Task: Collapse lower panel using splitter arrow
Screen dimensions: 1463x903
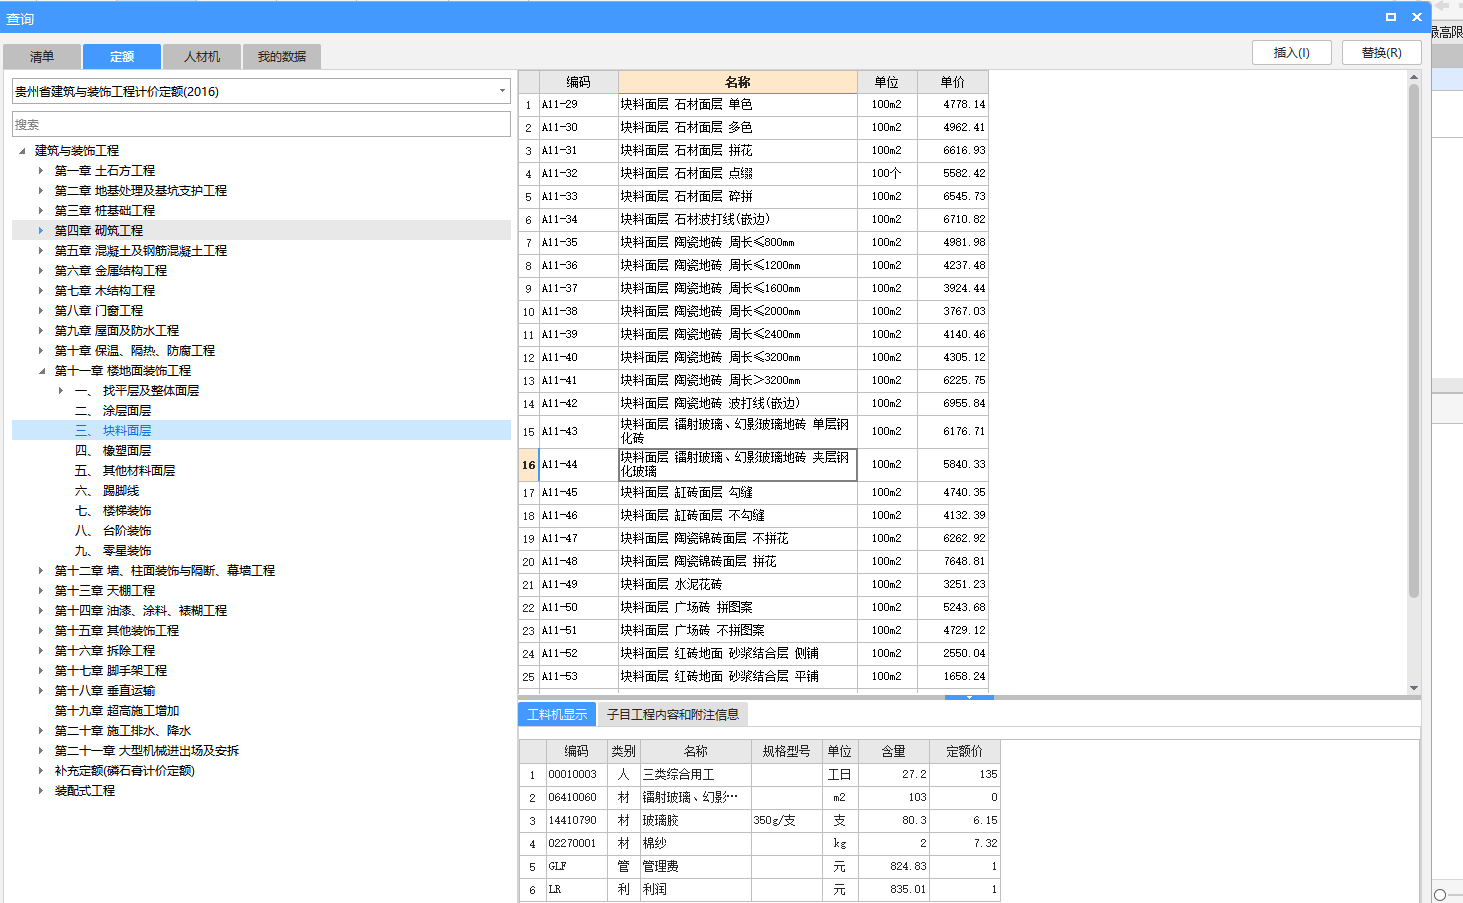Action: tap(968, 697)
